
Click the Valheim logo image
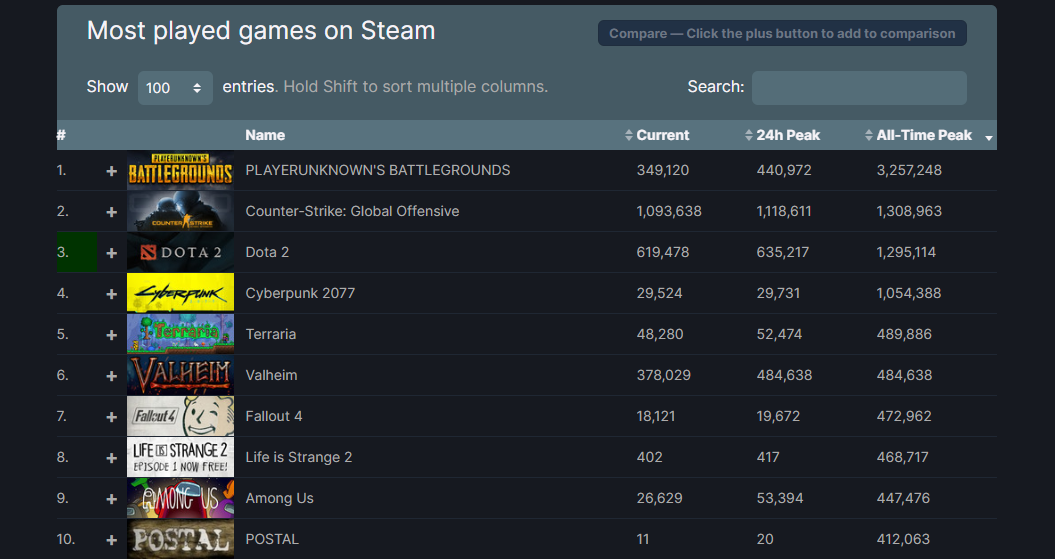180,375
